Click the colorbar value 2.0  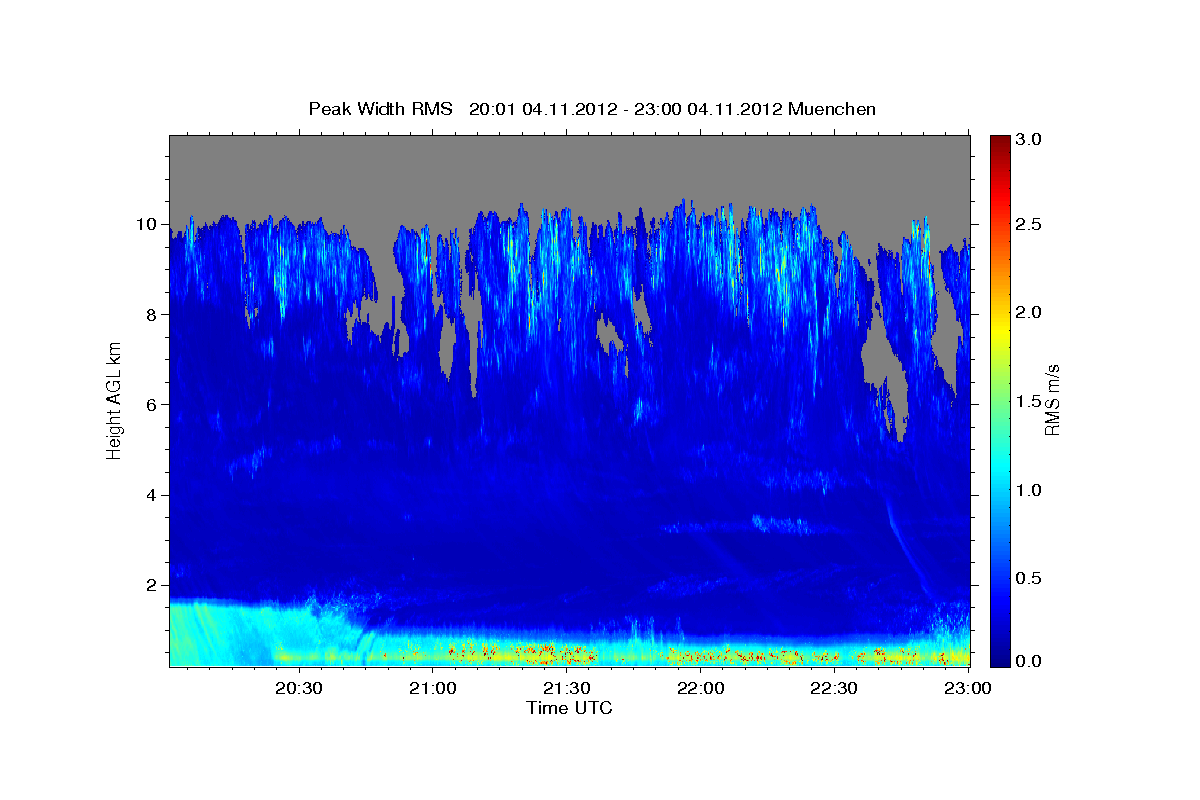pos(1028,312)
